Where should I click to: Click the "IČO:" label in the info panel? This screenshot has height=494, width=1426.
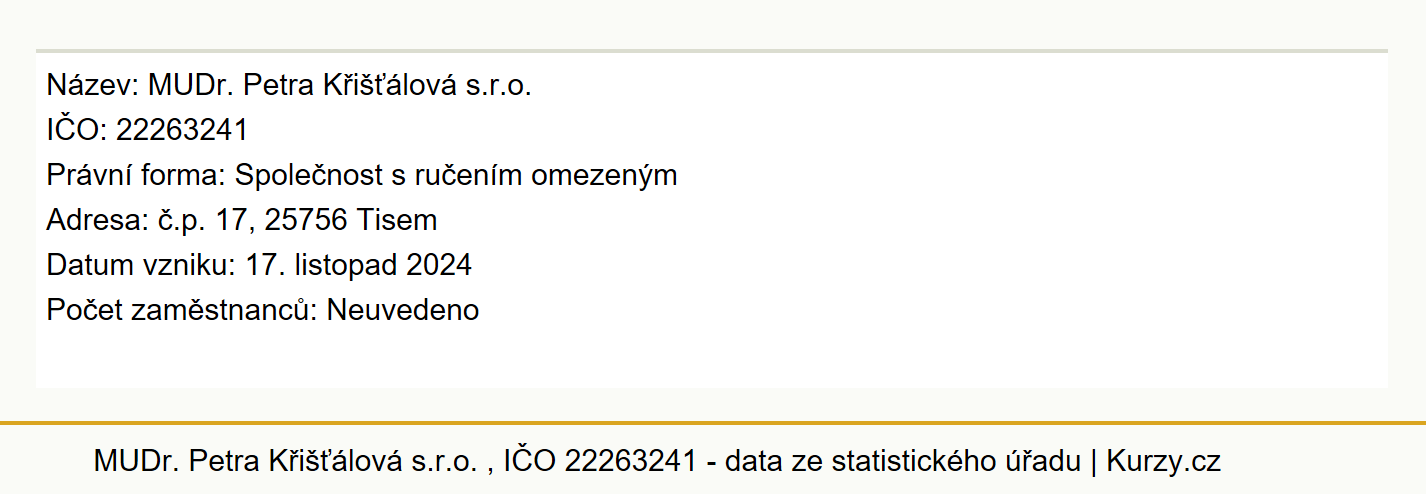coord(77,131)
